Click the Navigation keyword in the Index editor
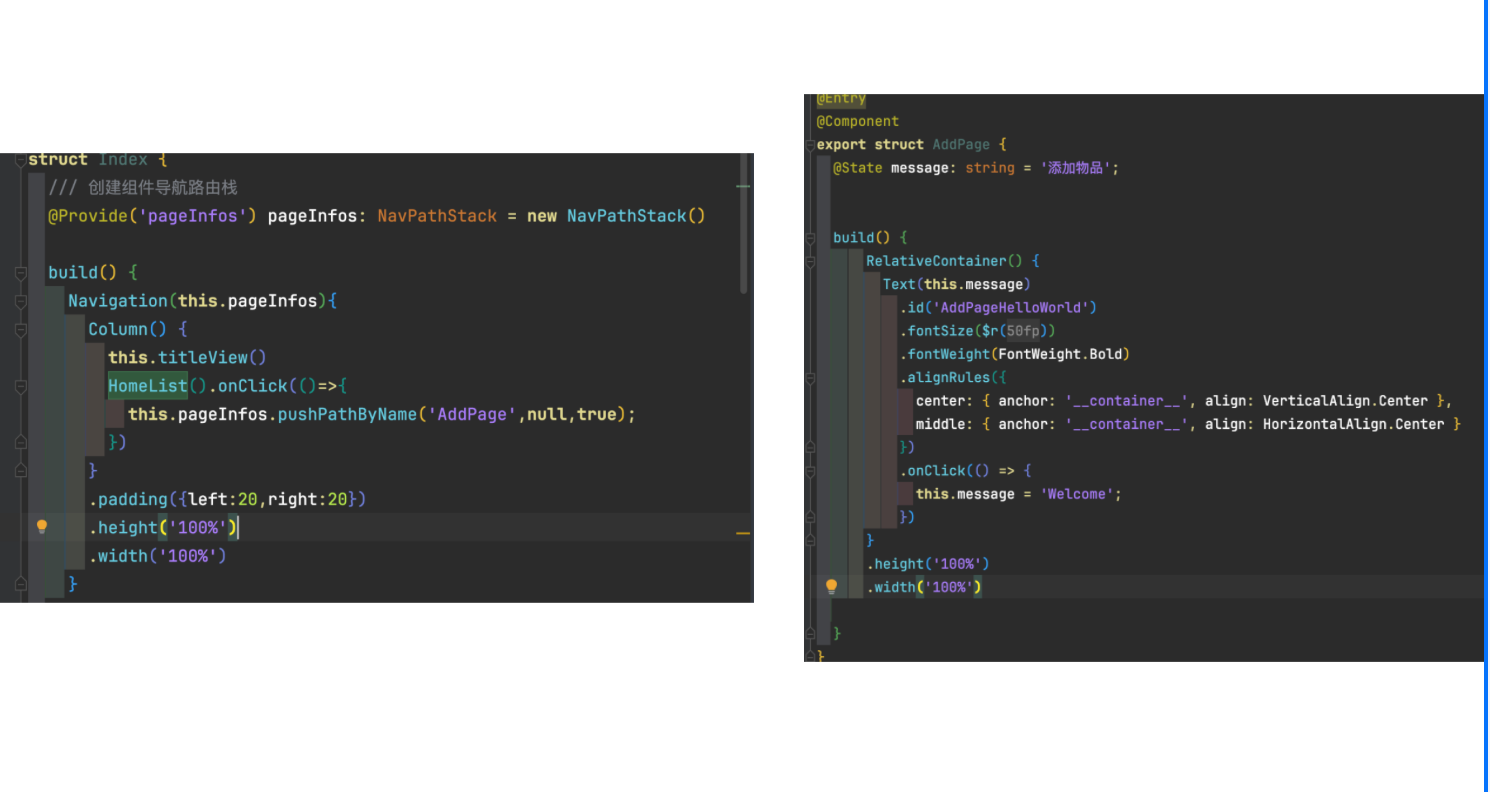The image size is (1490, 792). click(118, 301)
